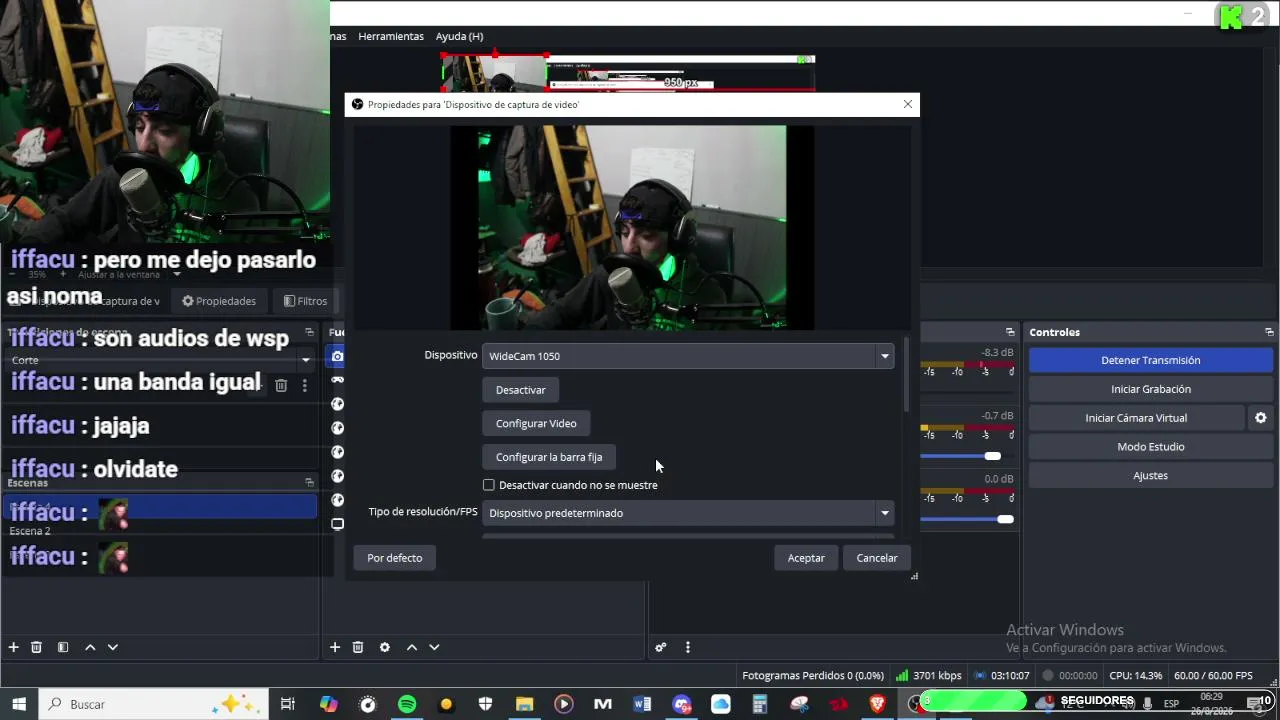Open scene filters icon in Escenas toolbar
Screen dimensions: 1280x720
click(63, 647)
